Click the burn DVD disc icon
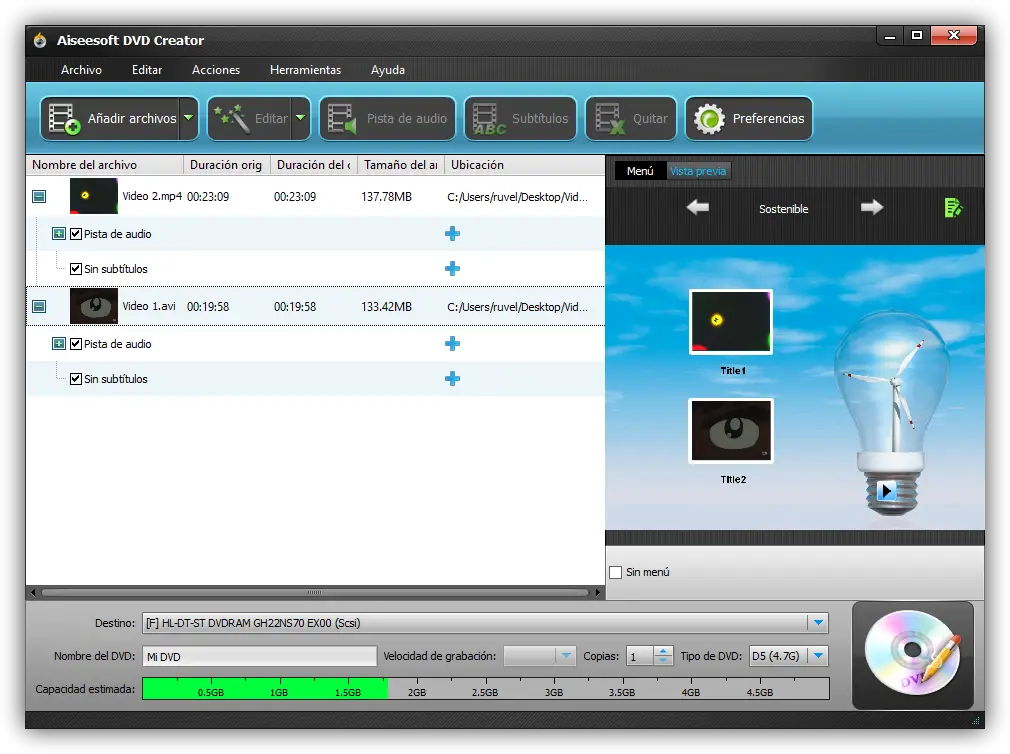This screenshot has width=1010, height=754. (x=912, y=655)
